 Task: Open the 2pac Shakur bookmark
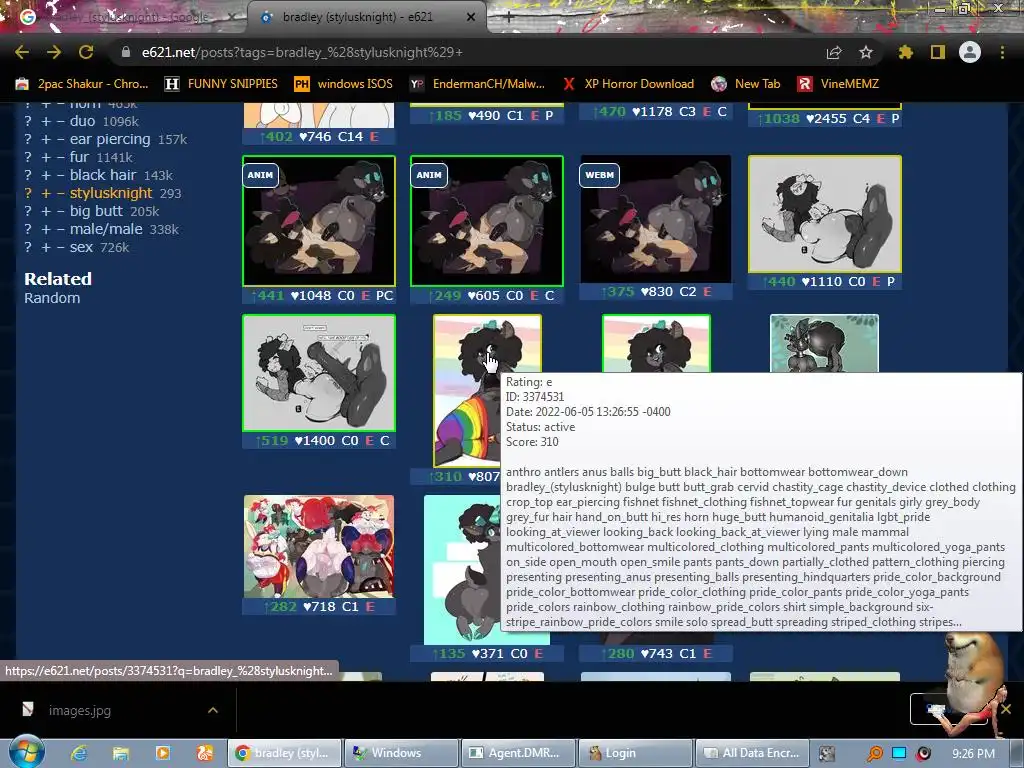[x=82, y=84]
